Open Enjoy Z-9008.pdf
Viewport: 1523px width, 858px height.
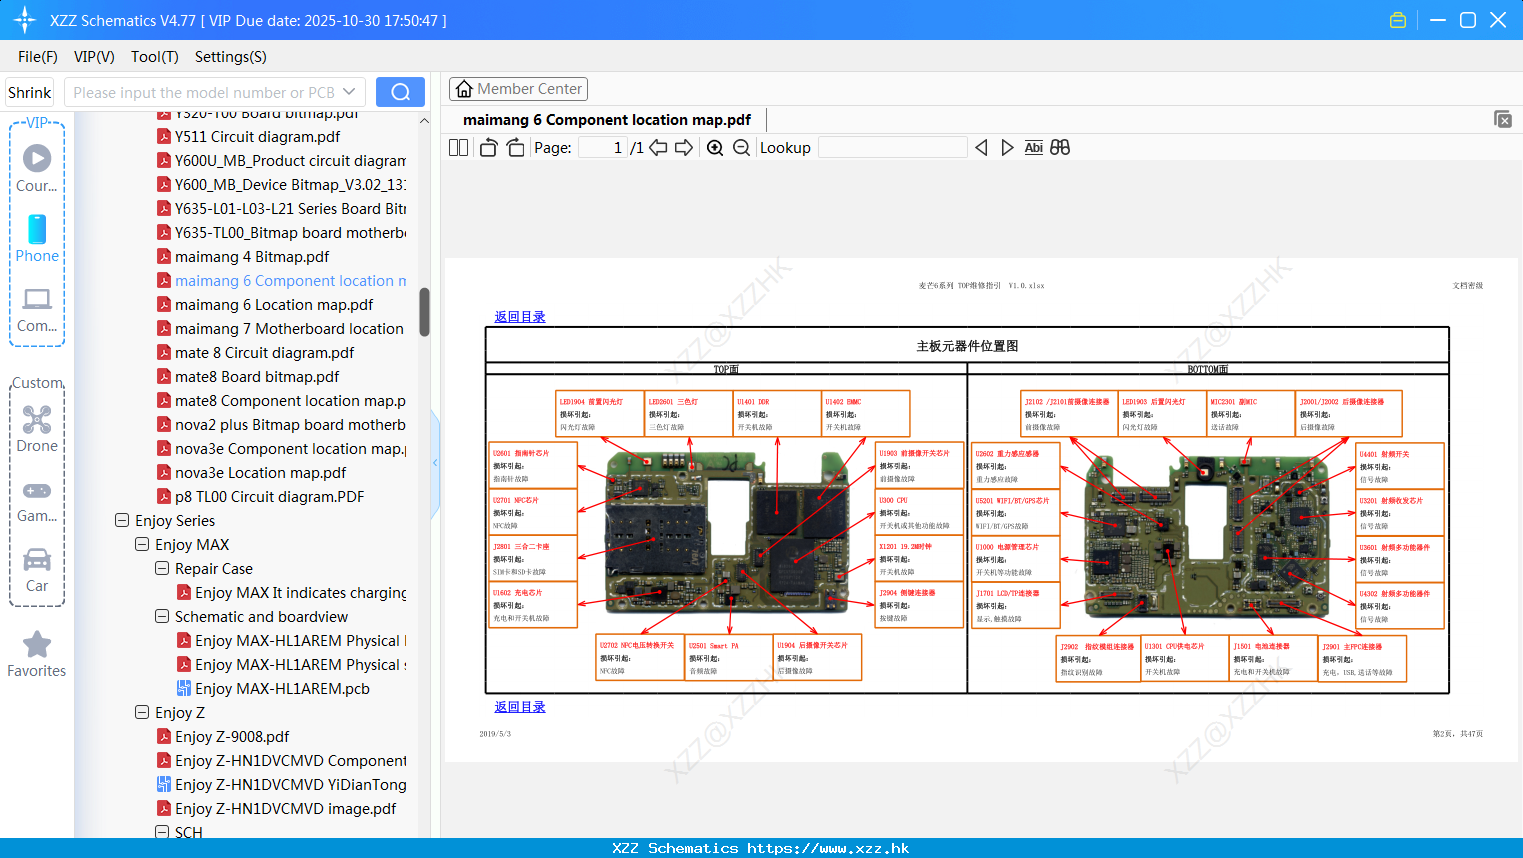pyautogui.click(x=223, y=737)
